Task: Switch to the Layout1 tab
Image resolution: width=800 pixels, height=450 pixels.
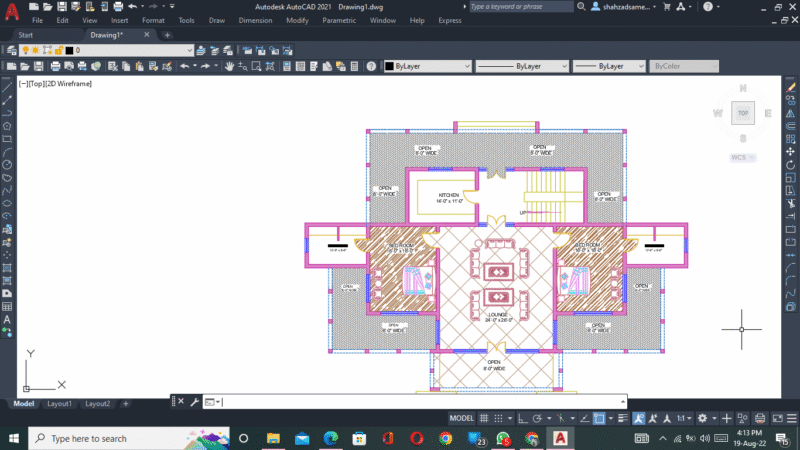Action: (x=59, y=404)
